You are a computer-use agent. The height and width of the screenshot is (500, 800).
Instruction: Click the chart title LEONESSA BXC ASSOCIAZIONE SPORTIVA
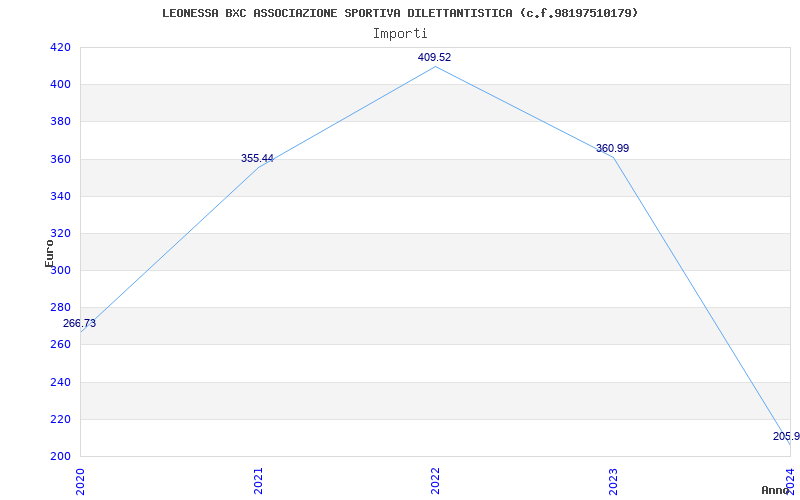[x=400, y=13]
